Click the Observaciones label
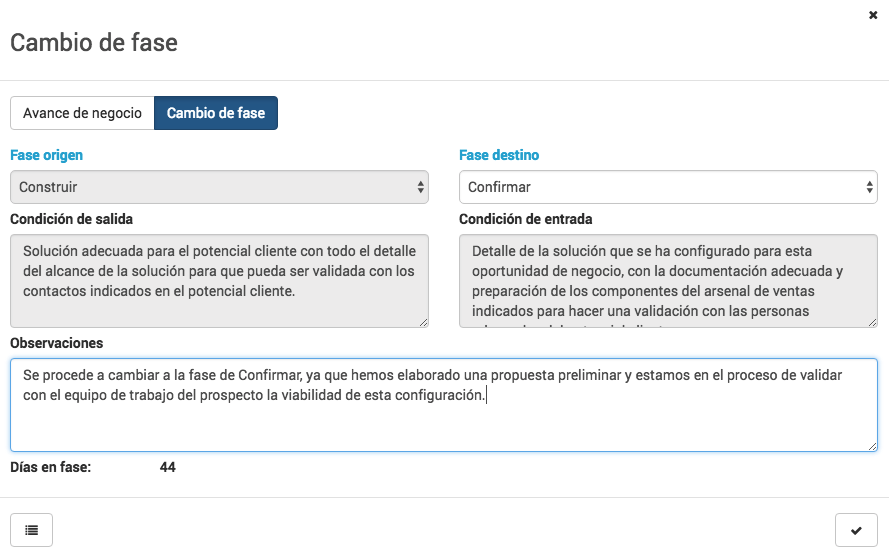 pyautogui.click(x=57, y=343)
